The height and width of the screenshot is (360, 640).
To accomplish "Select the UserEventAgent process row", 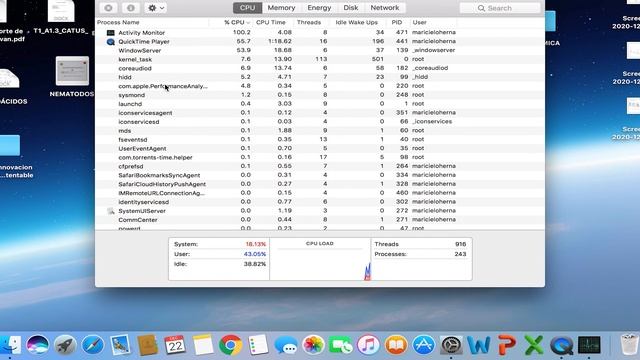I will click(x=320, y=148).
